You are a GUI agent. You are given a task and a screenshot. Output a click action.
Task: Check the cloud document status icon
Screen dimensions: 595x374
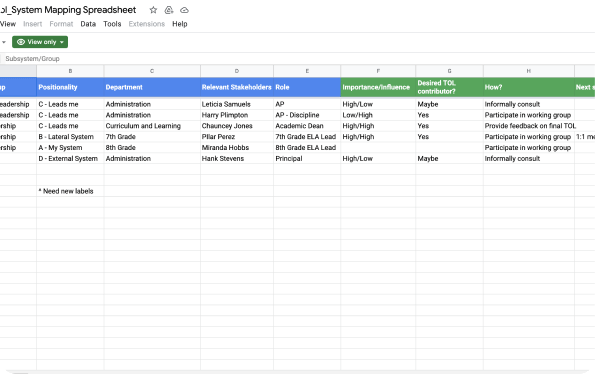184,10
